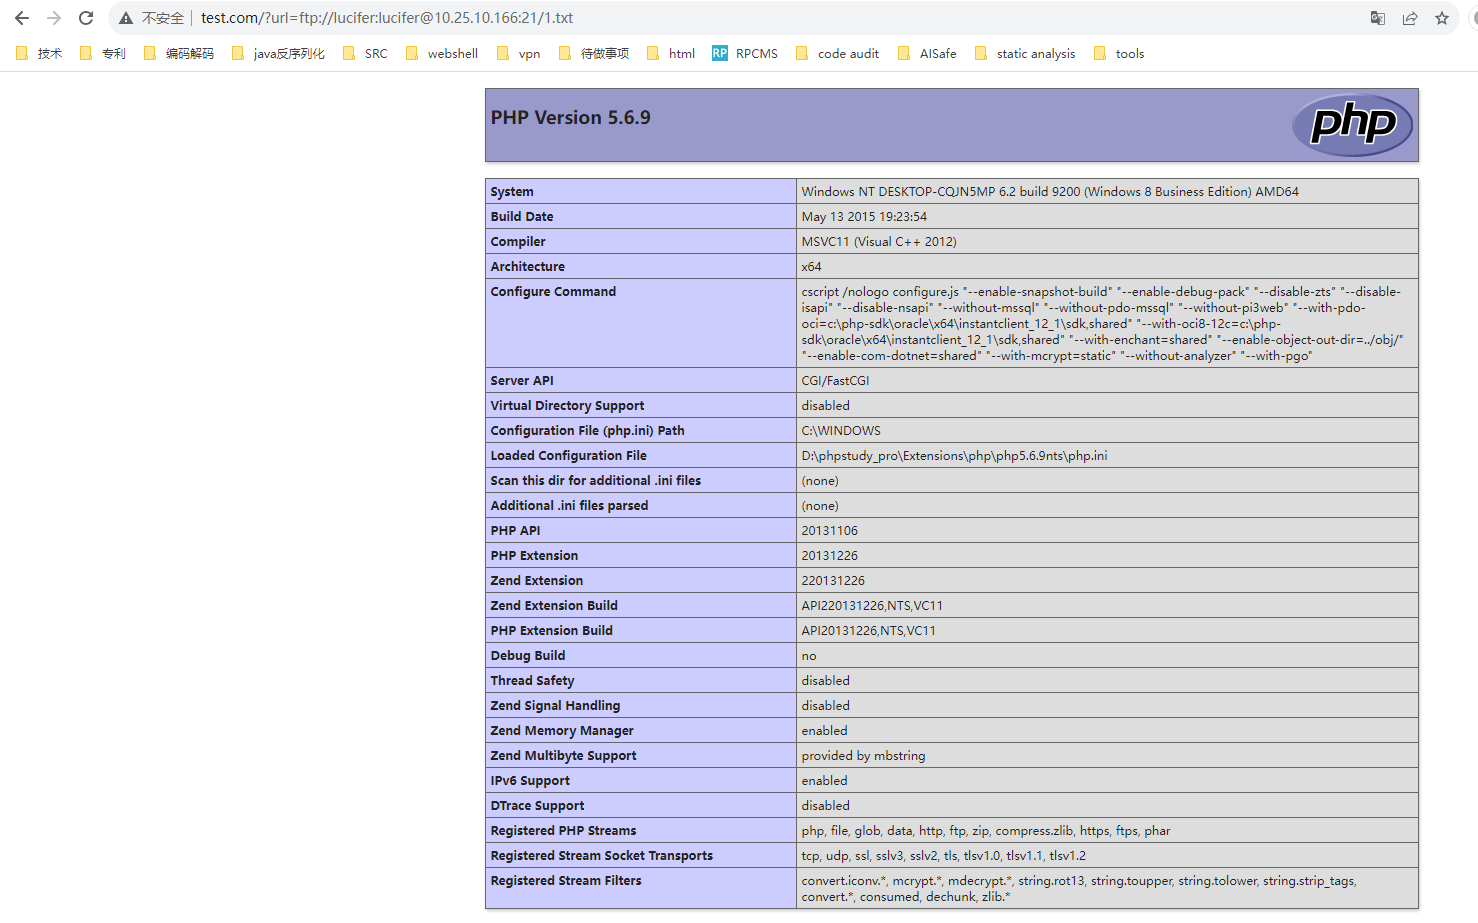The height and width of the screenshot is (923, 1478).
Task: Click the Zend Signal Handling label
Action: pos(555,706)
